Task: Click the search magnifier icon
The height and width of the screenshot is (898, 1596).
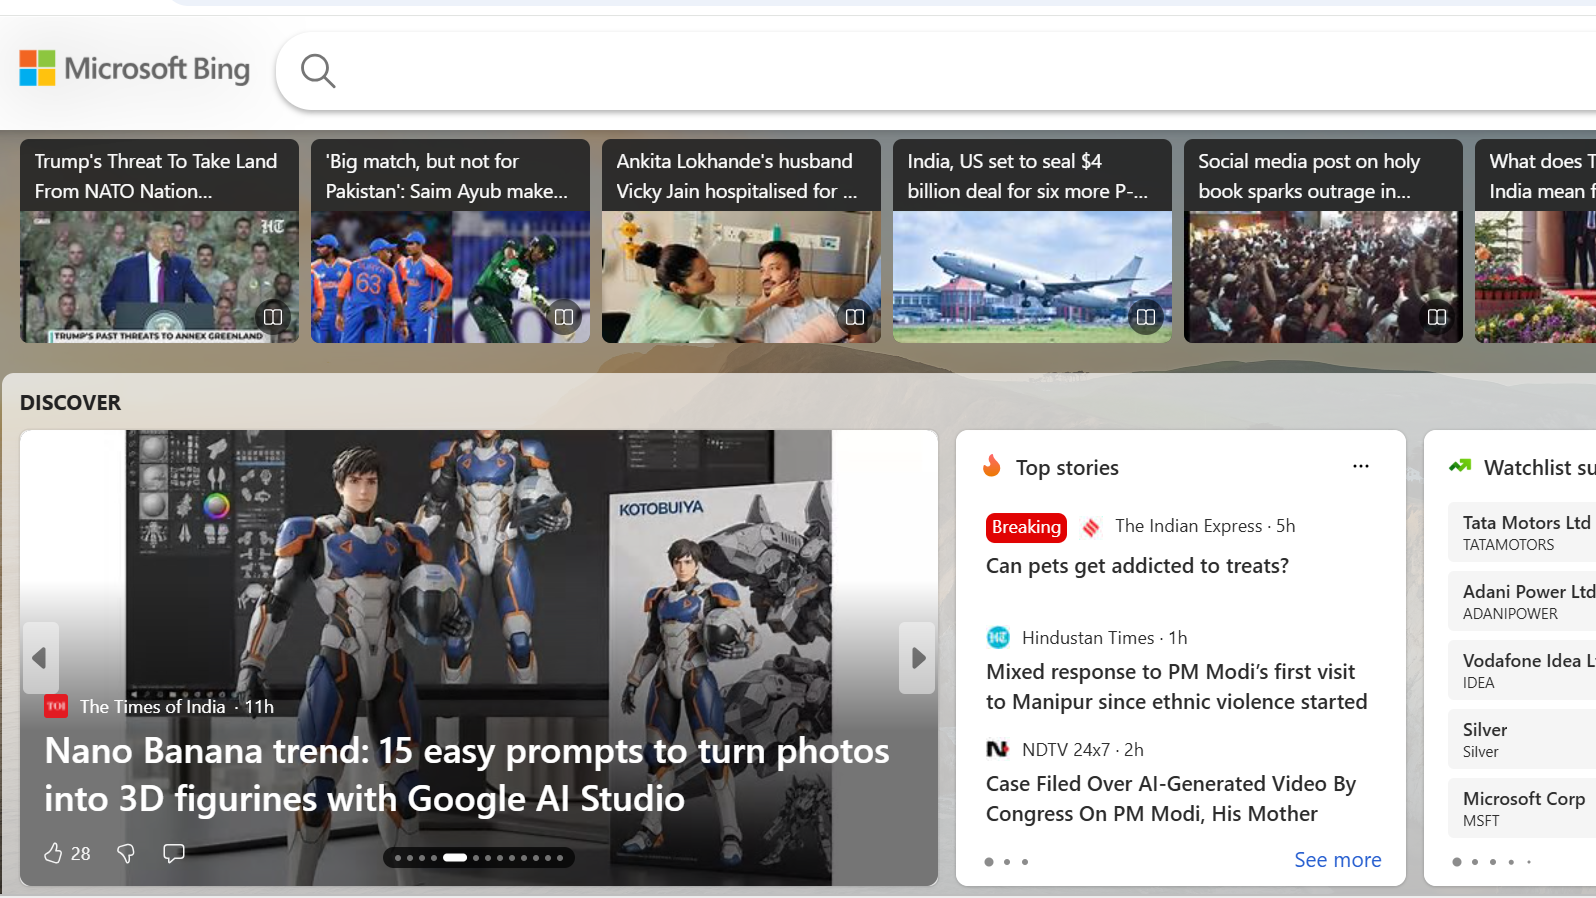Action: pyautogui.click(x=318, y=71)
